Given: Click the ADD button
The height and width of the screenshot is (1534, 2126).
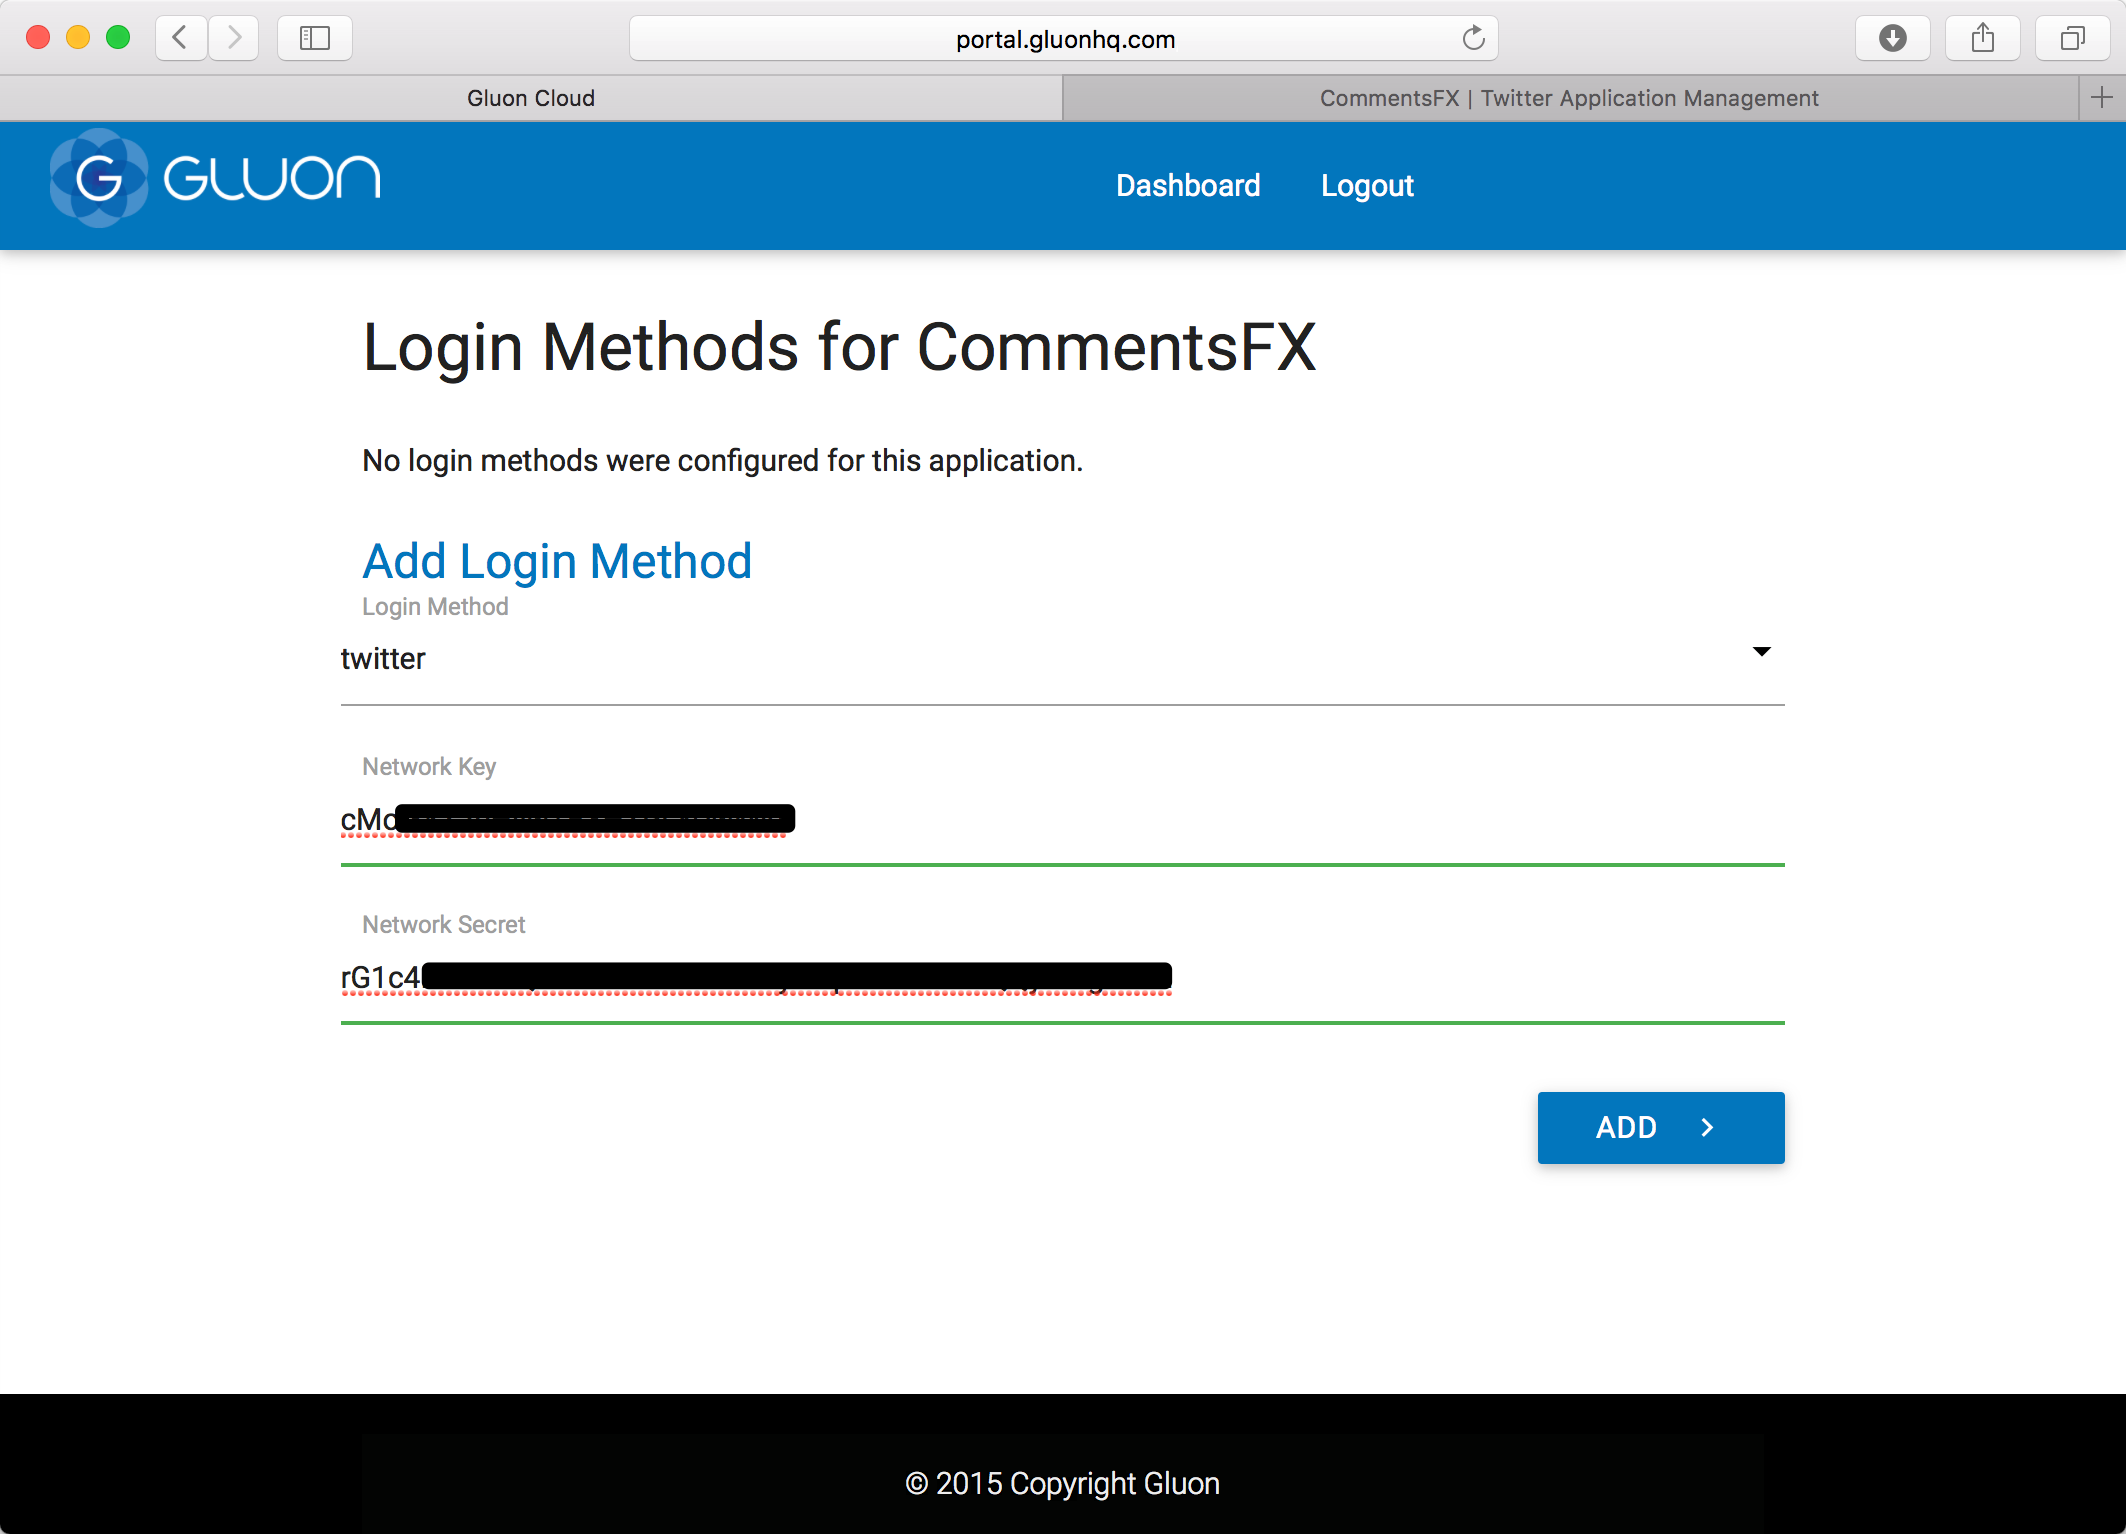Looking at the screenshot, I should [1661, 1127].
